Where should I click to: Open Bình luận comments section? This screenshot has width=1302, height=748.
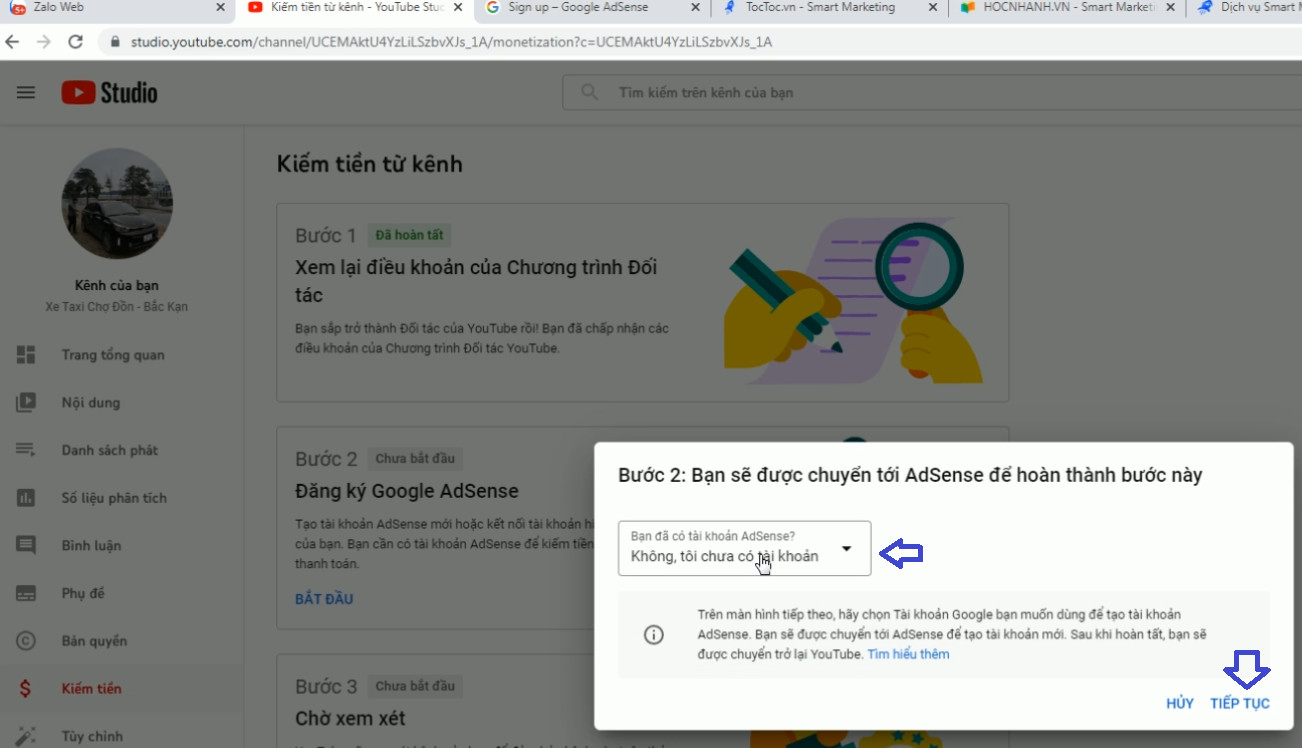click(90, 545)
